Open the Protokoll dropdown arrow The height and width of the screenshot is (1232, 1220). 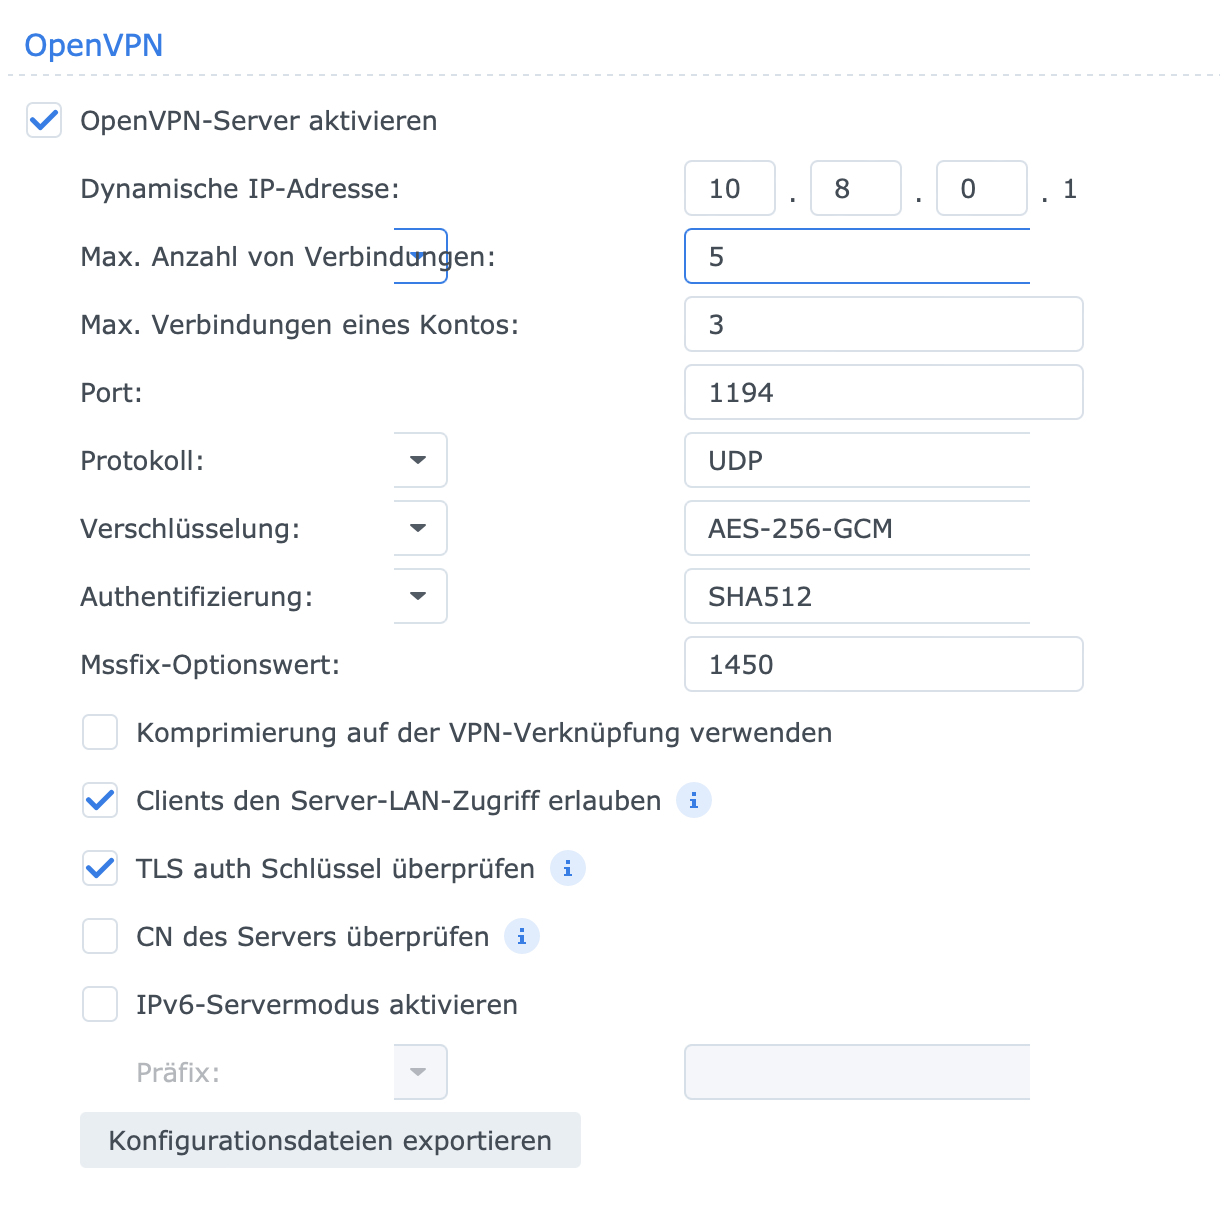[x=419, y=461]
